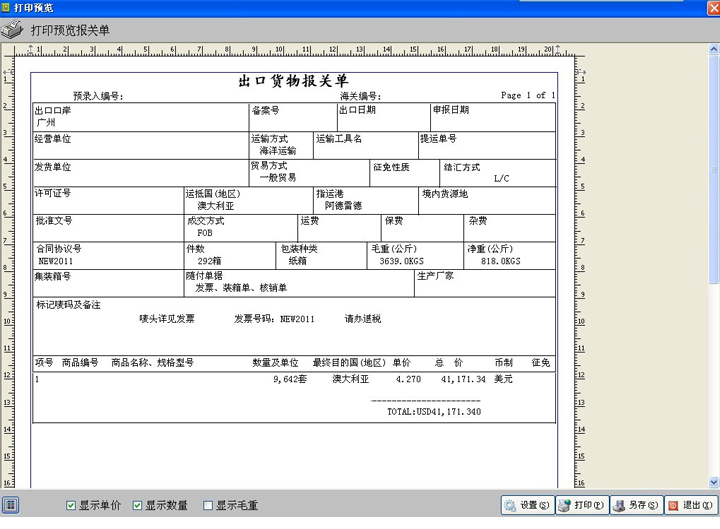This screenshot has height=529, width=720.
Task: Click the 打印(P) print button
Action: coord(582,505)
